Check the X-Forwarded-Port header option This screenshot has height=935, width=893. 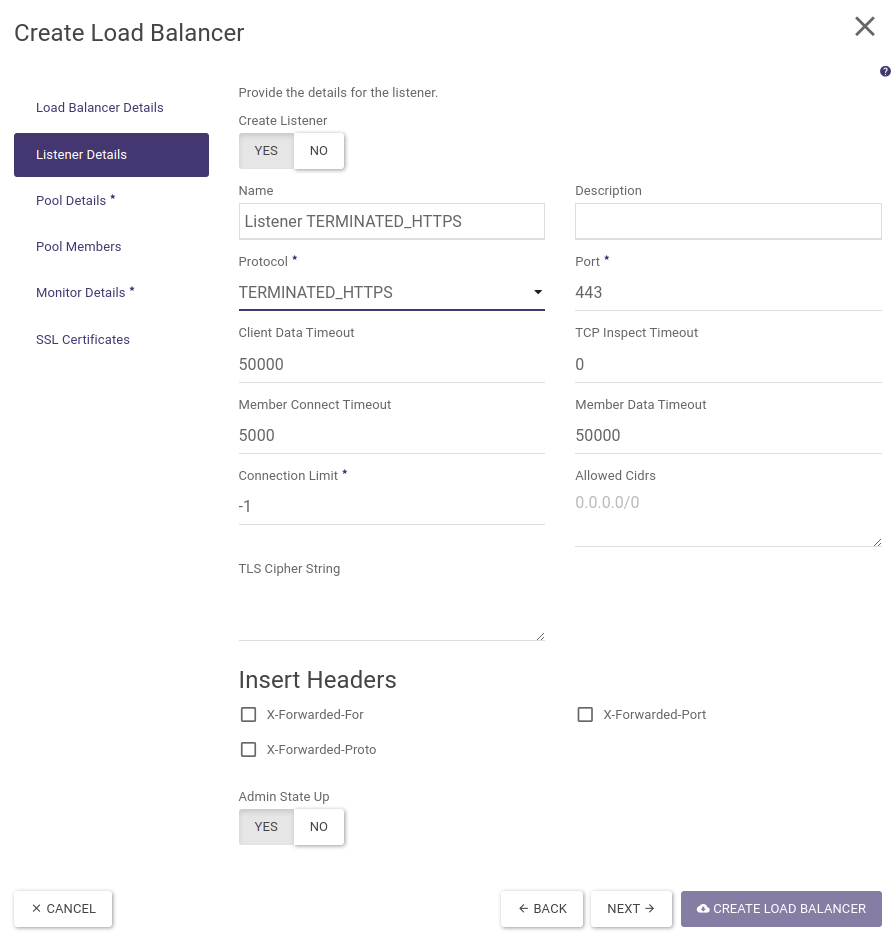[586, 715]
